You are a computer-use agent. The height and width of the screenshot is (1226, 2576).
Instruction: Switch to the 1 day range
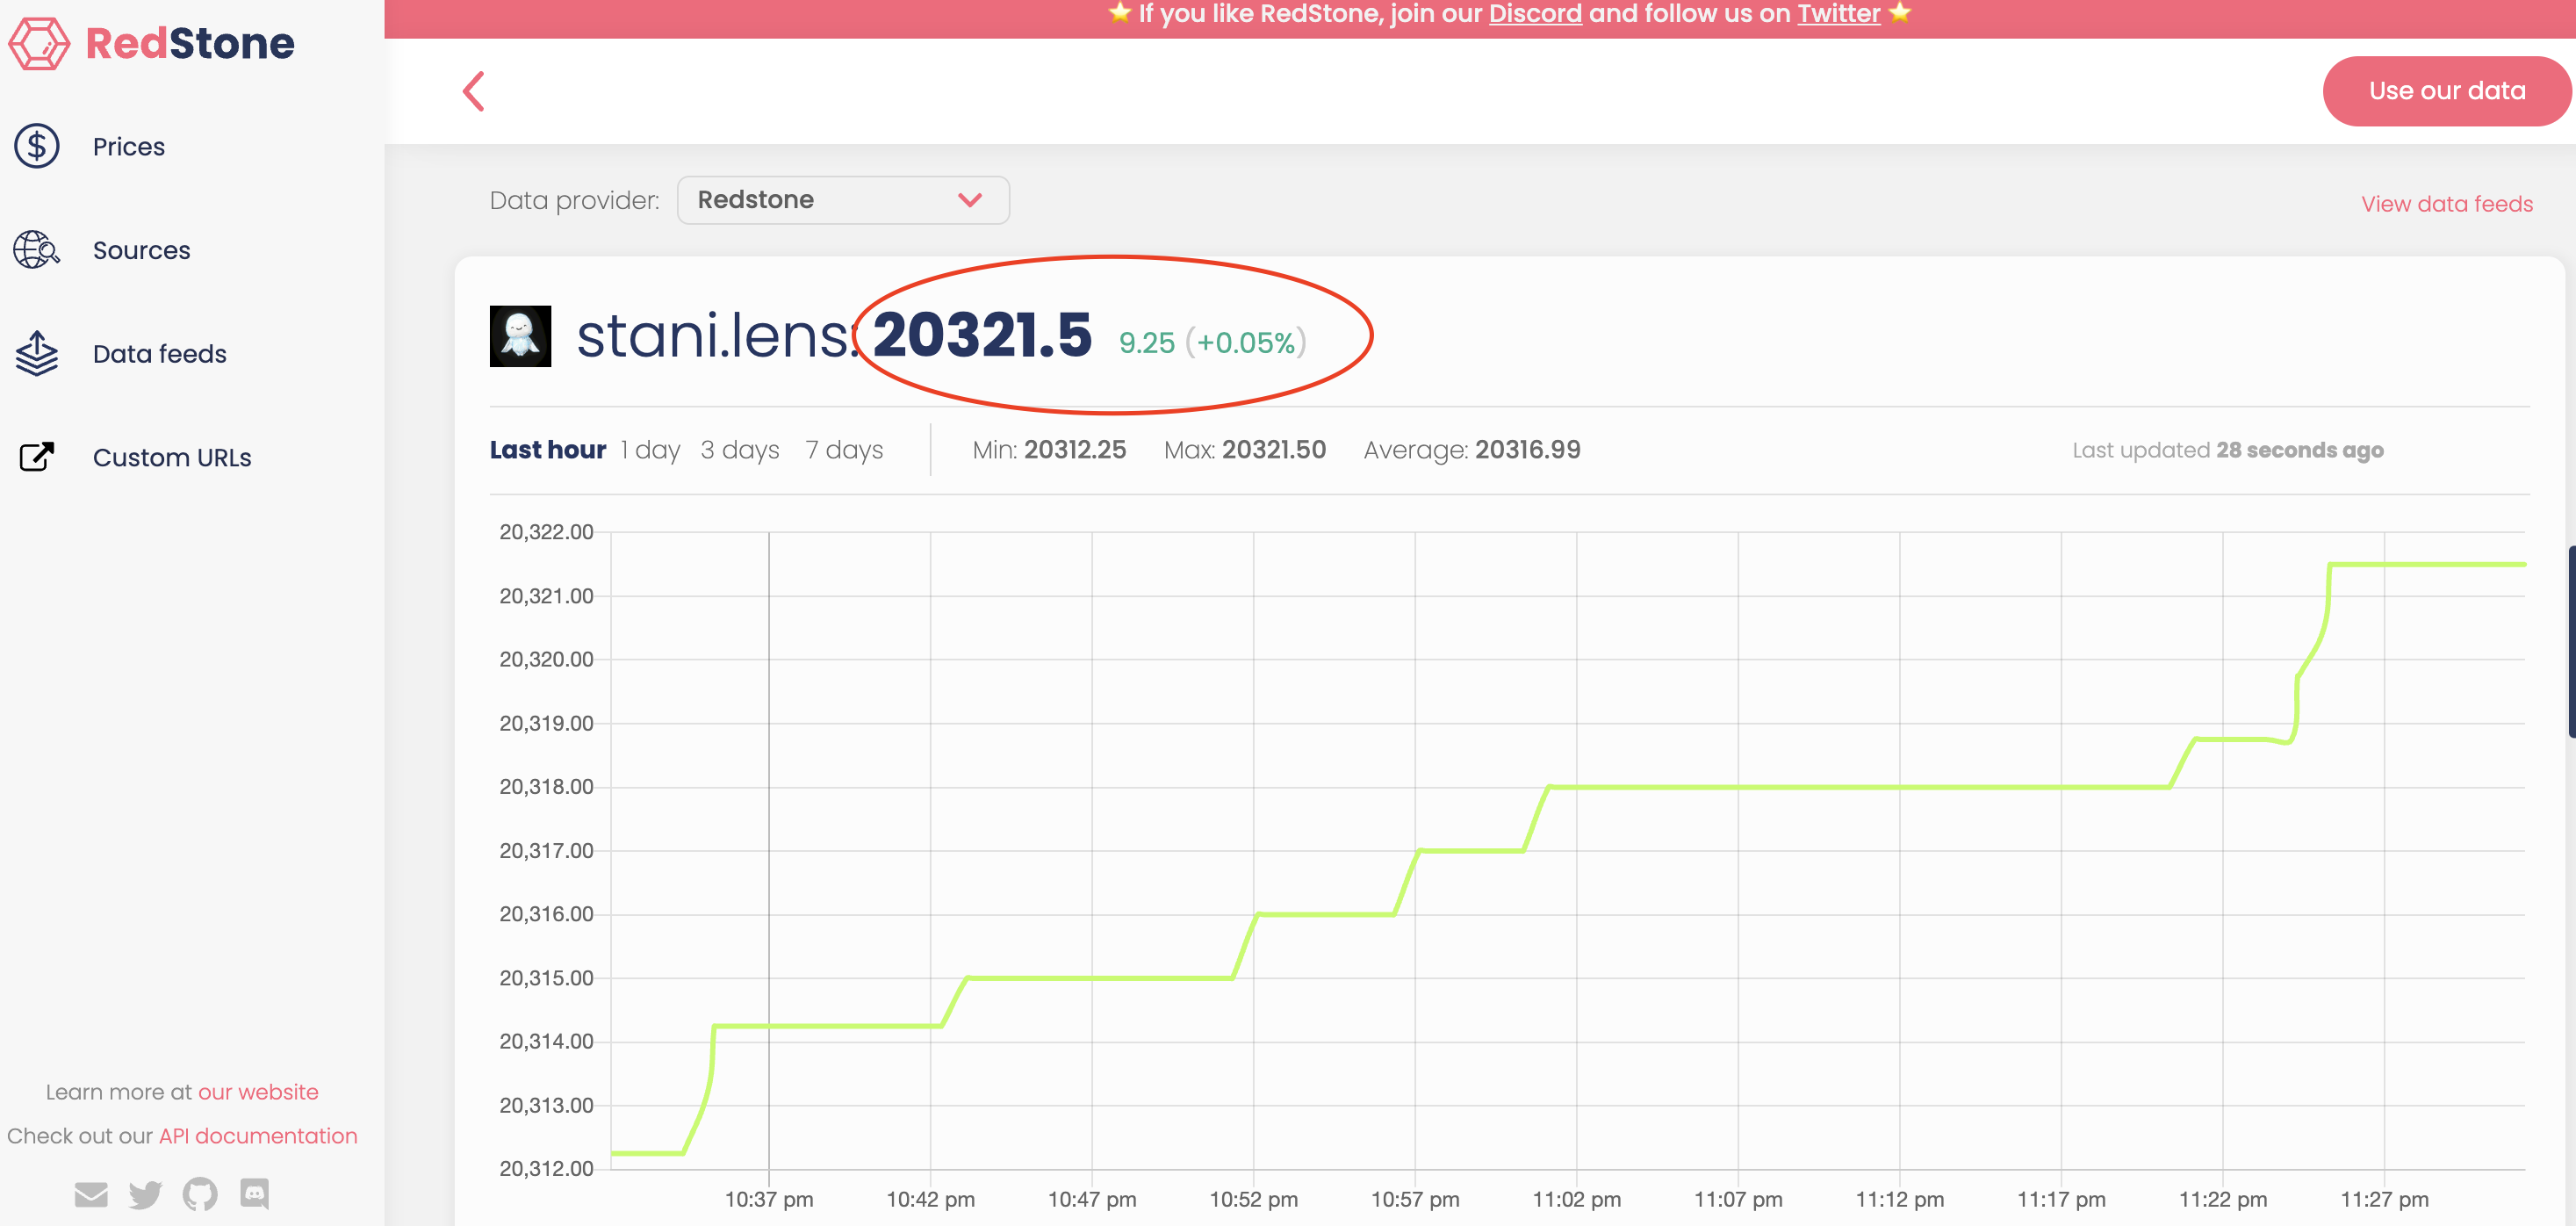[x=650, y=450]
